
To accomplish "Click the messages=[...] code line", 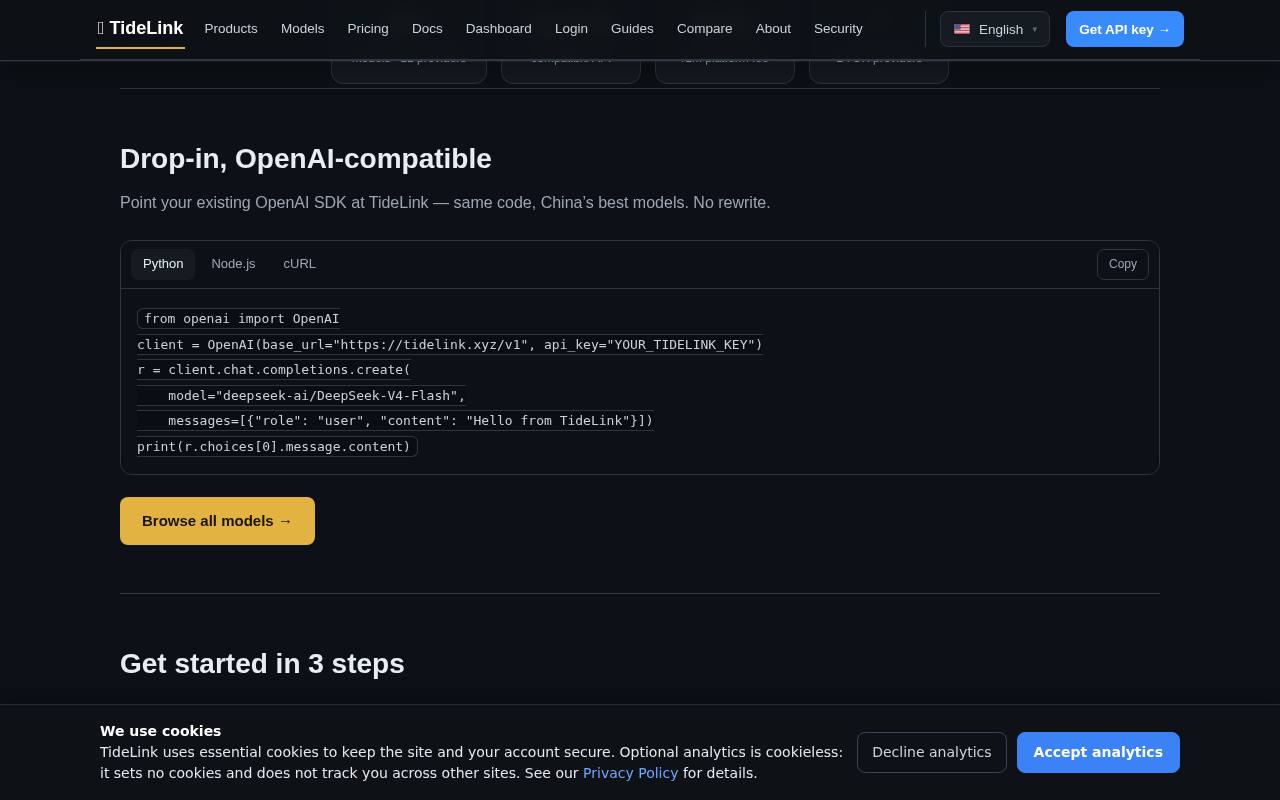I will coord(395,421).
